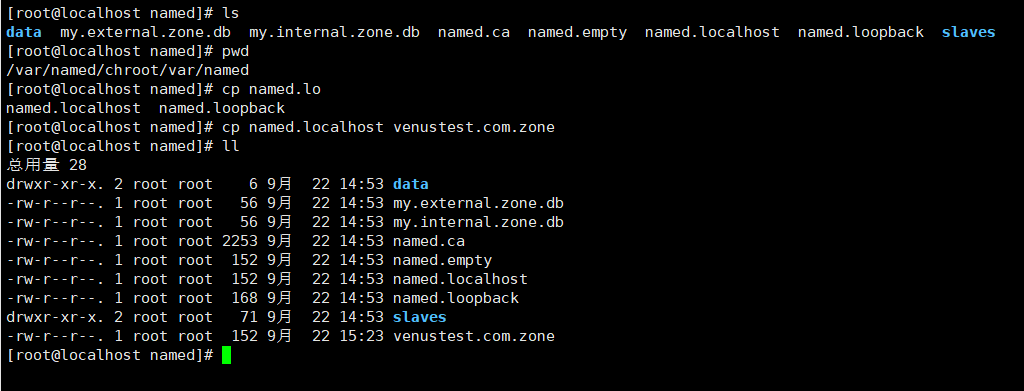
Task: Click the 15:23 timestamp of venustest.com.zone
Action: click(361, 336)
